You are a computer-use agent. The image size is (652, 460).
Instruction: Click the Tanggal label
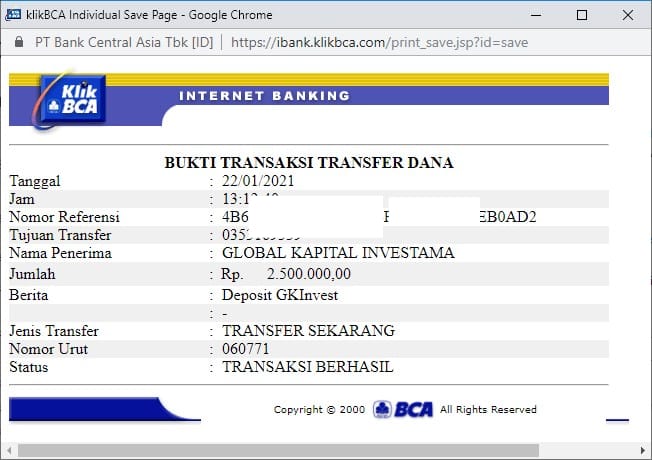pyautogui.click(x=35, y=181)
